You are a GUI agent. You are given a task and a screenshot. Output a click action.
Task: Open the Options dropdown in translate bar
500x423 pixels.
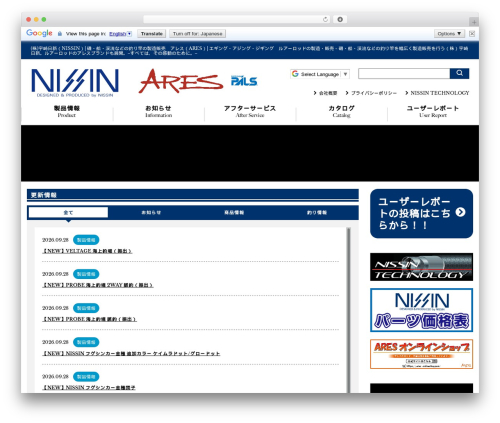click(449, 34)
